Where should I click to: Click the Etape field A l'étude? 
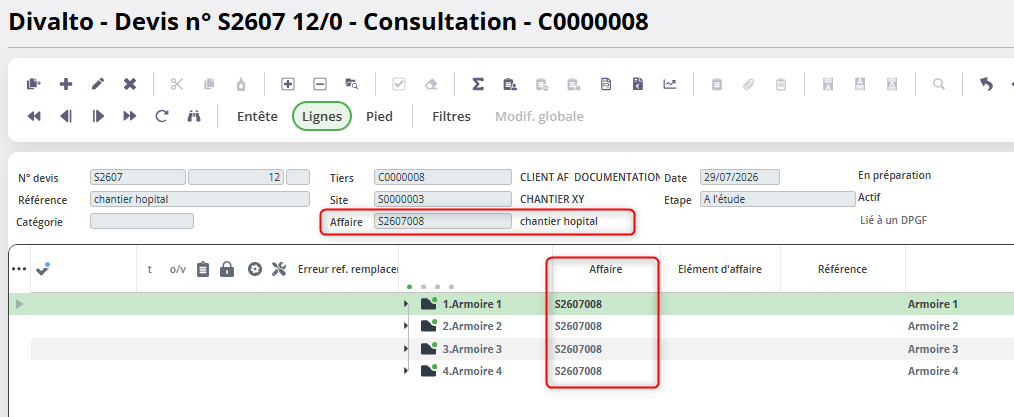pos(777,199)
